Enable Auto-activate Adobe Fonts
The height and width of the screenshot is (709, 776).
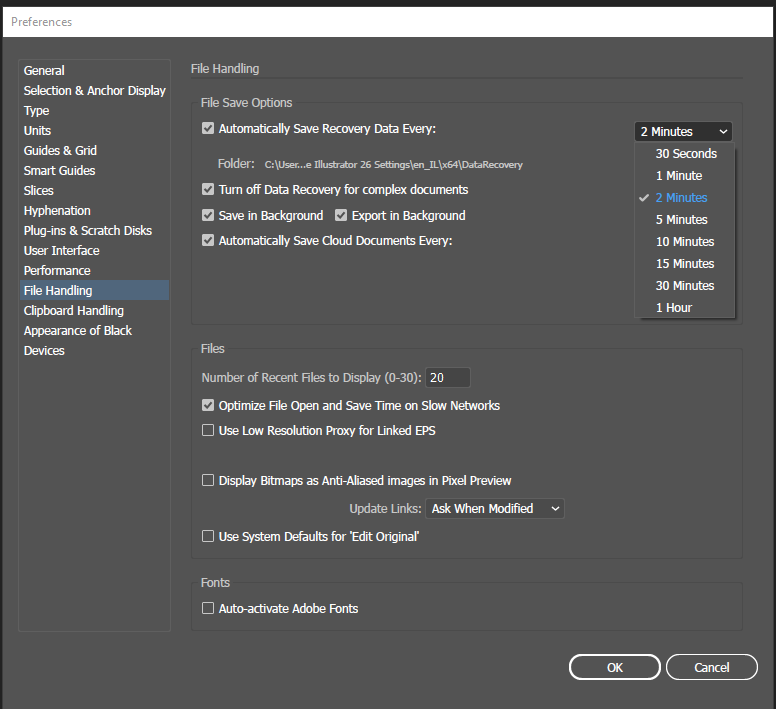pyautogui.click(x=208, y=608)
